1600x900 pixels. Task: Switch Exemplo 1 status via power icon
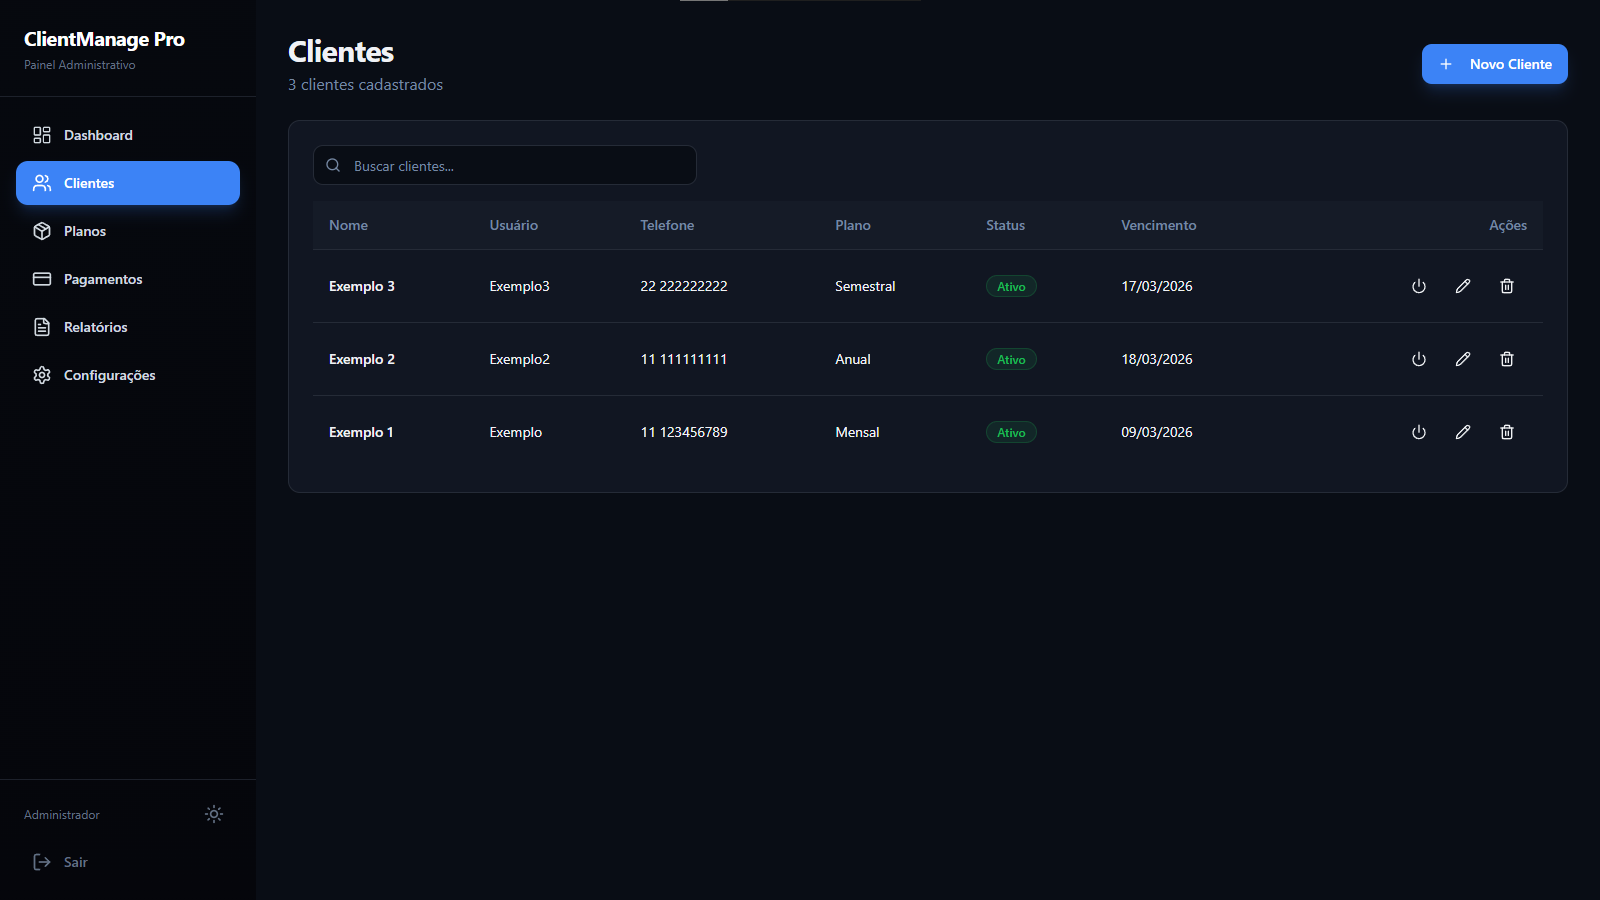click(x=1418, y=432)
